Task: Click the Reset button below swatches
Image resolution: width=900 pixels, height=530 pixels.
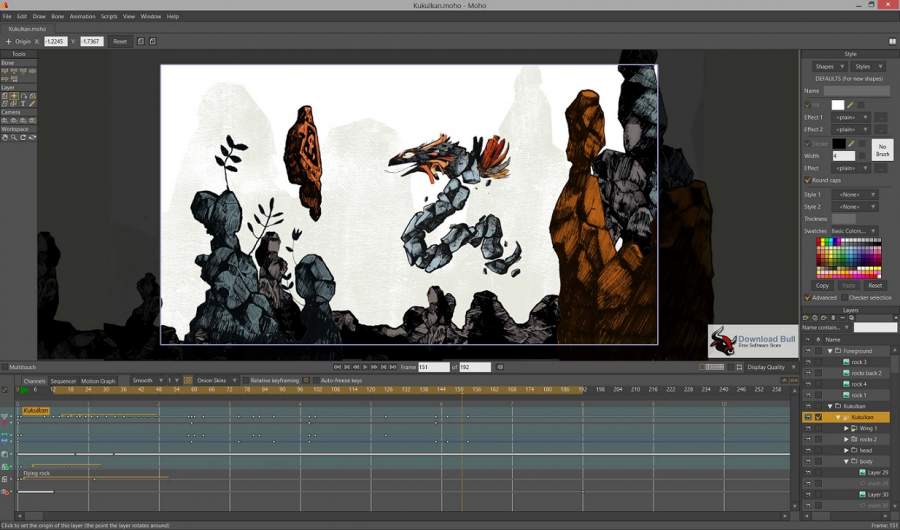Action: coord(875,285)
